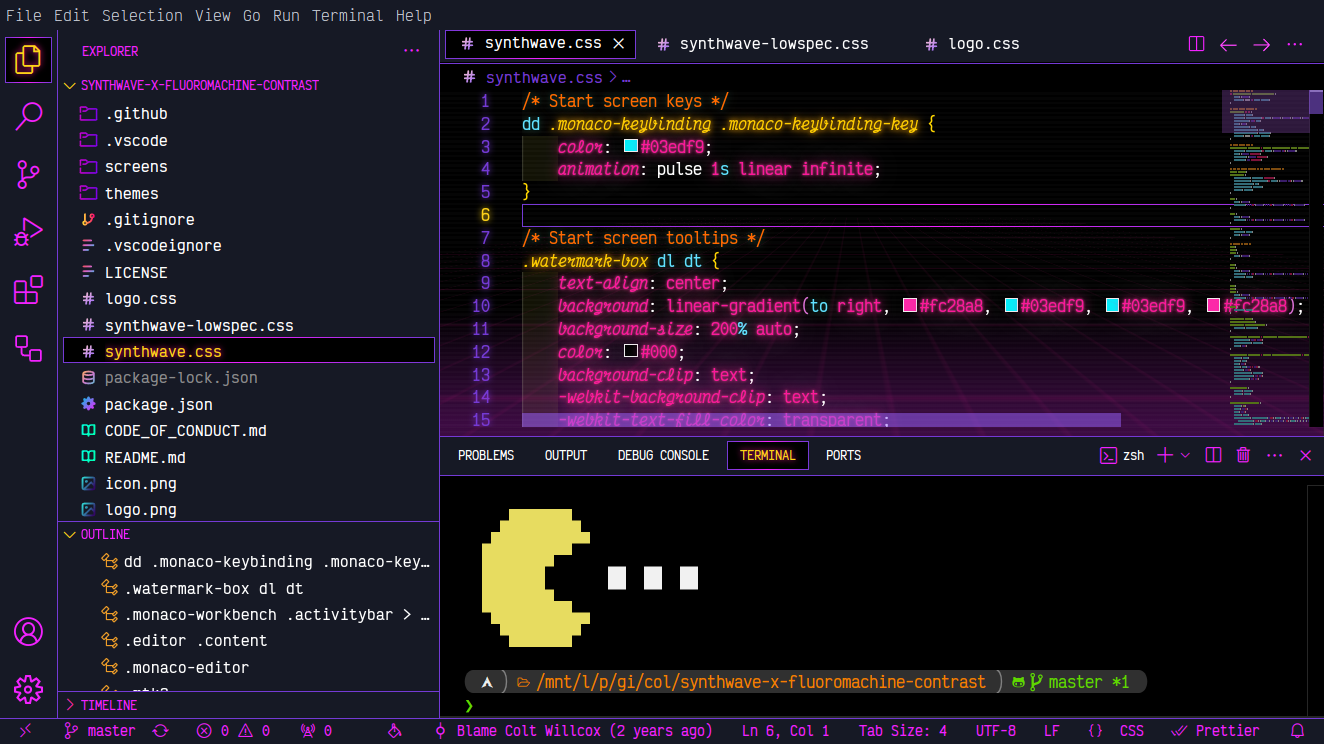Go forward with right arrow icon
The image size is (1324, 744).
[x=1262, y=44]
